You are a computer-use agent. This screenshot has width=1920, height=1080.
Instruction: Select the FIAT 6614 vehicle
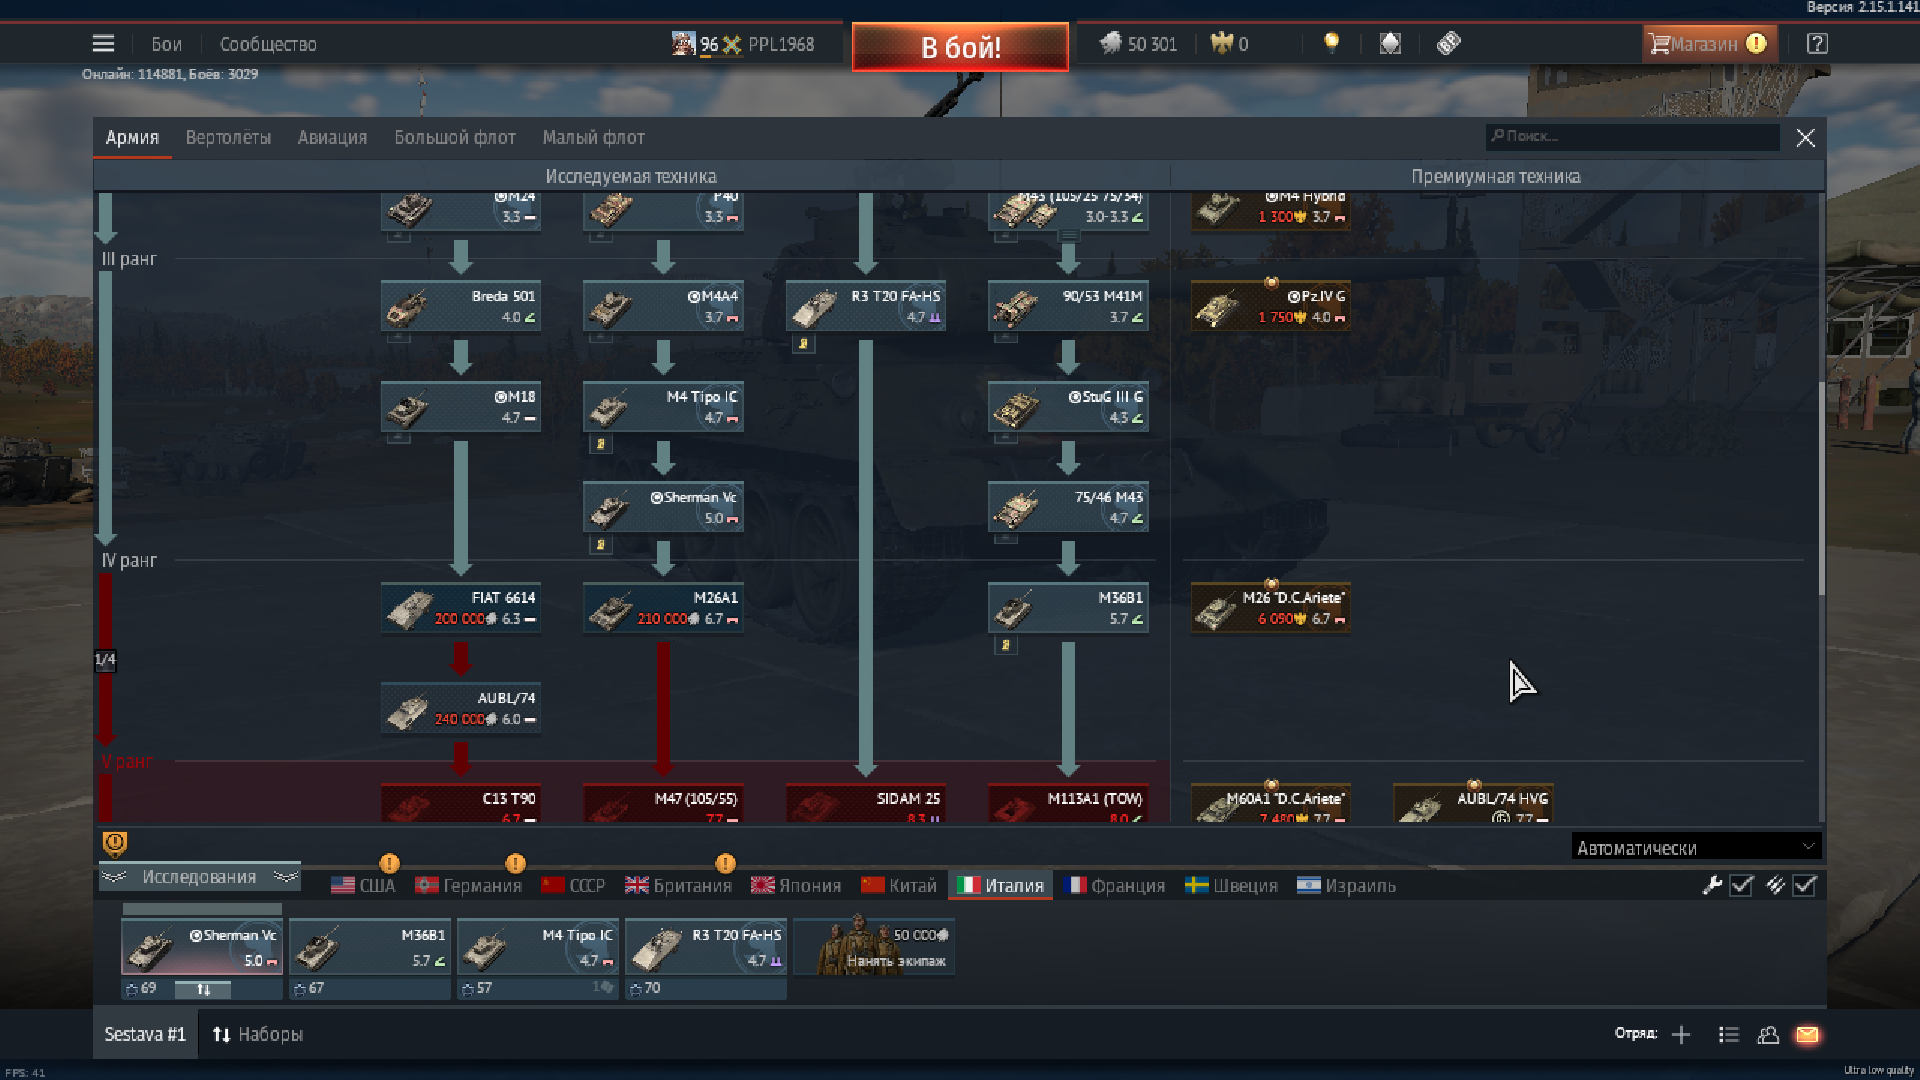click(461, 608)
